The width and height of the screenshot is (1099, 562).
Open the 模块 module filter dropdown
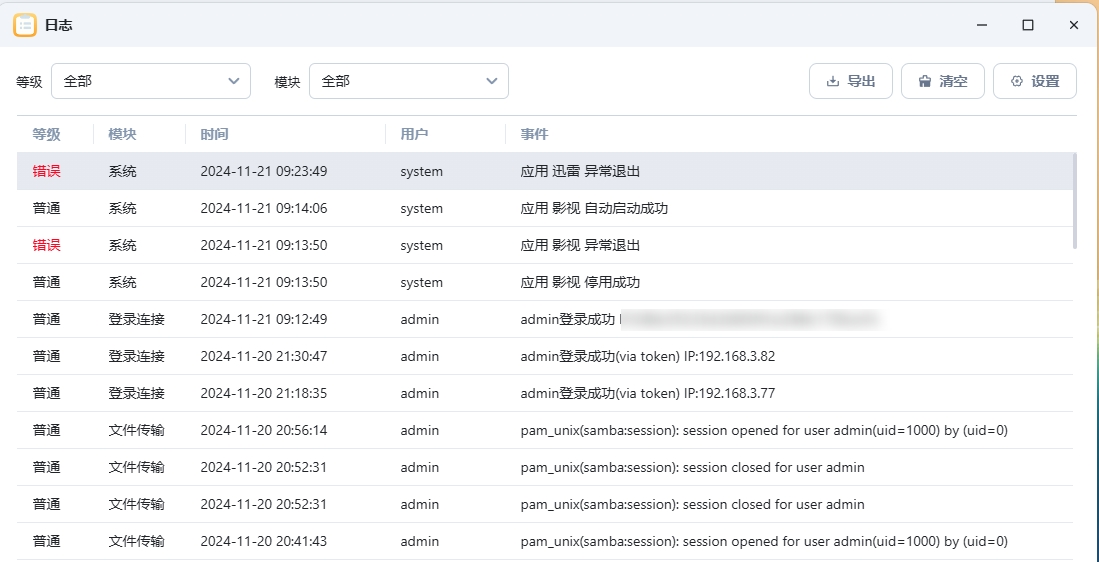pyautogui.click(x=409, y=81)
